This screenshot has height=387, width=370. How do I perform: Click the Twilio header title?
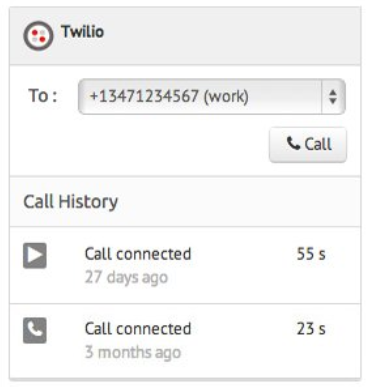coord(82,32)
